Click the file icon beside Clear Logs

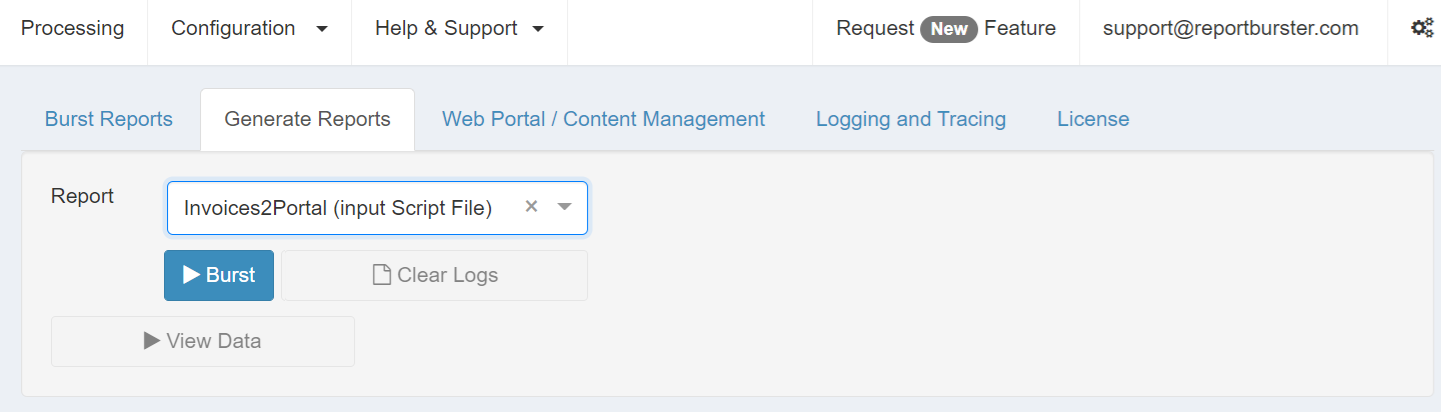381,275
